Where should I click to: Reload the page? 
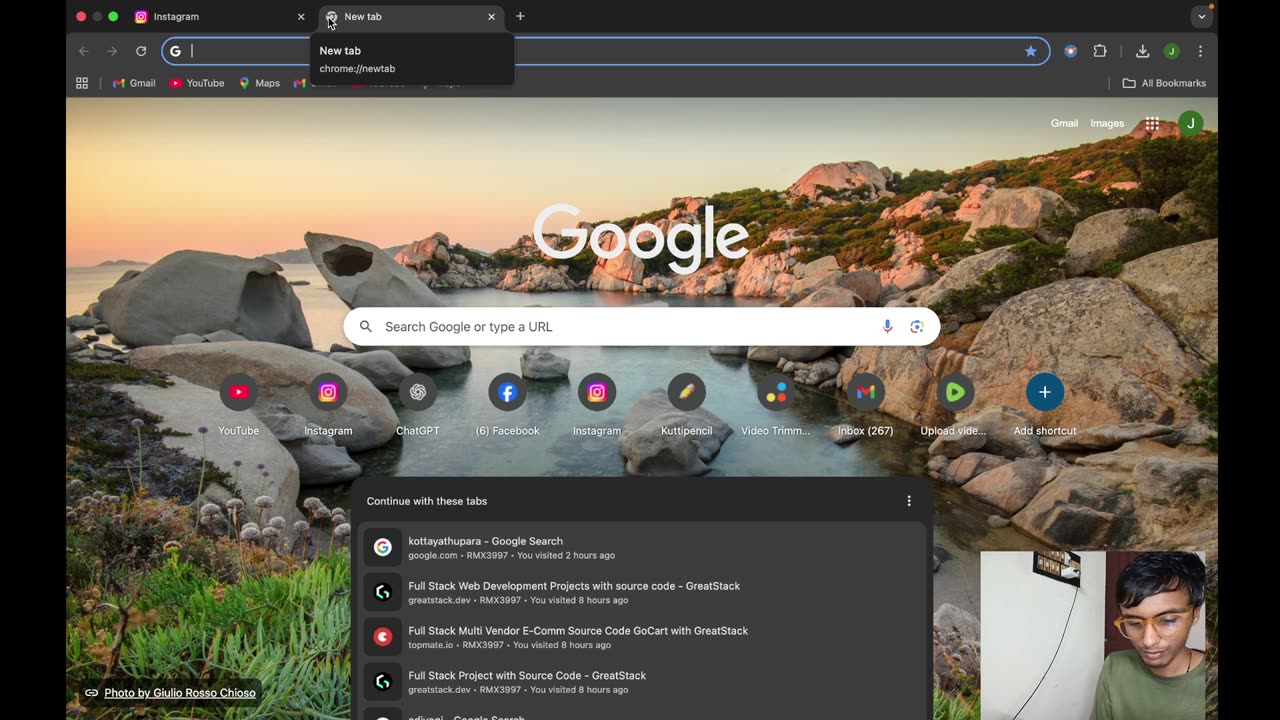coord(141,51)
